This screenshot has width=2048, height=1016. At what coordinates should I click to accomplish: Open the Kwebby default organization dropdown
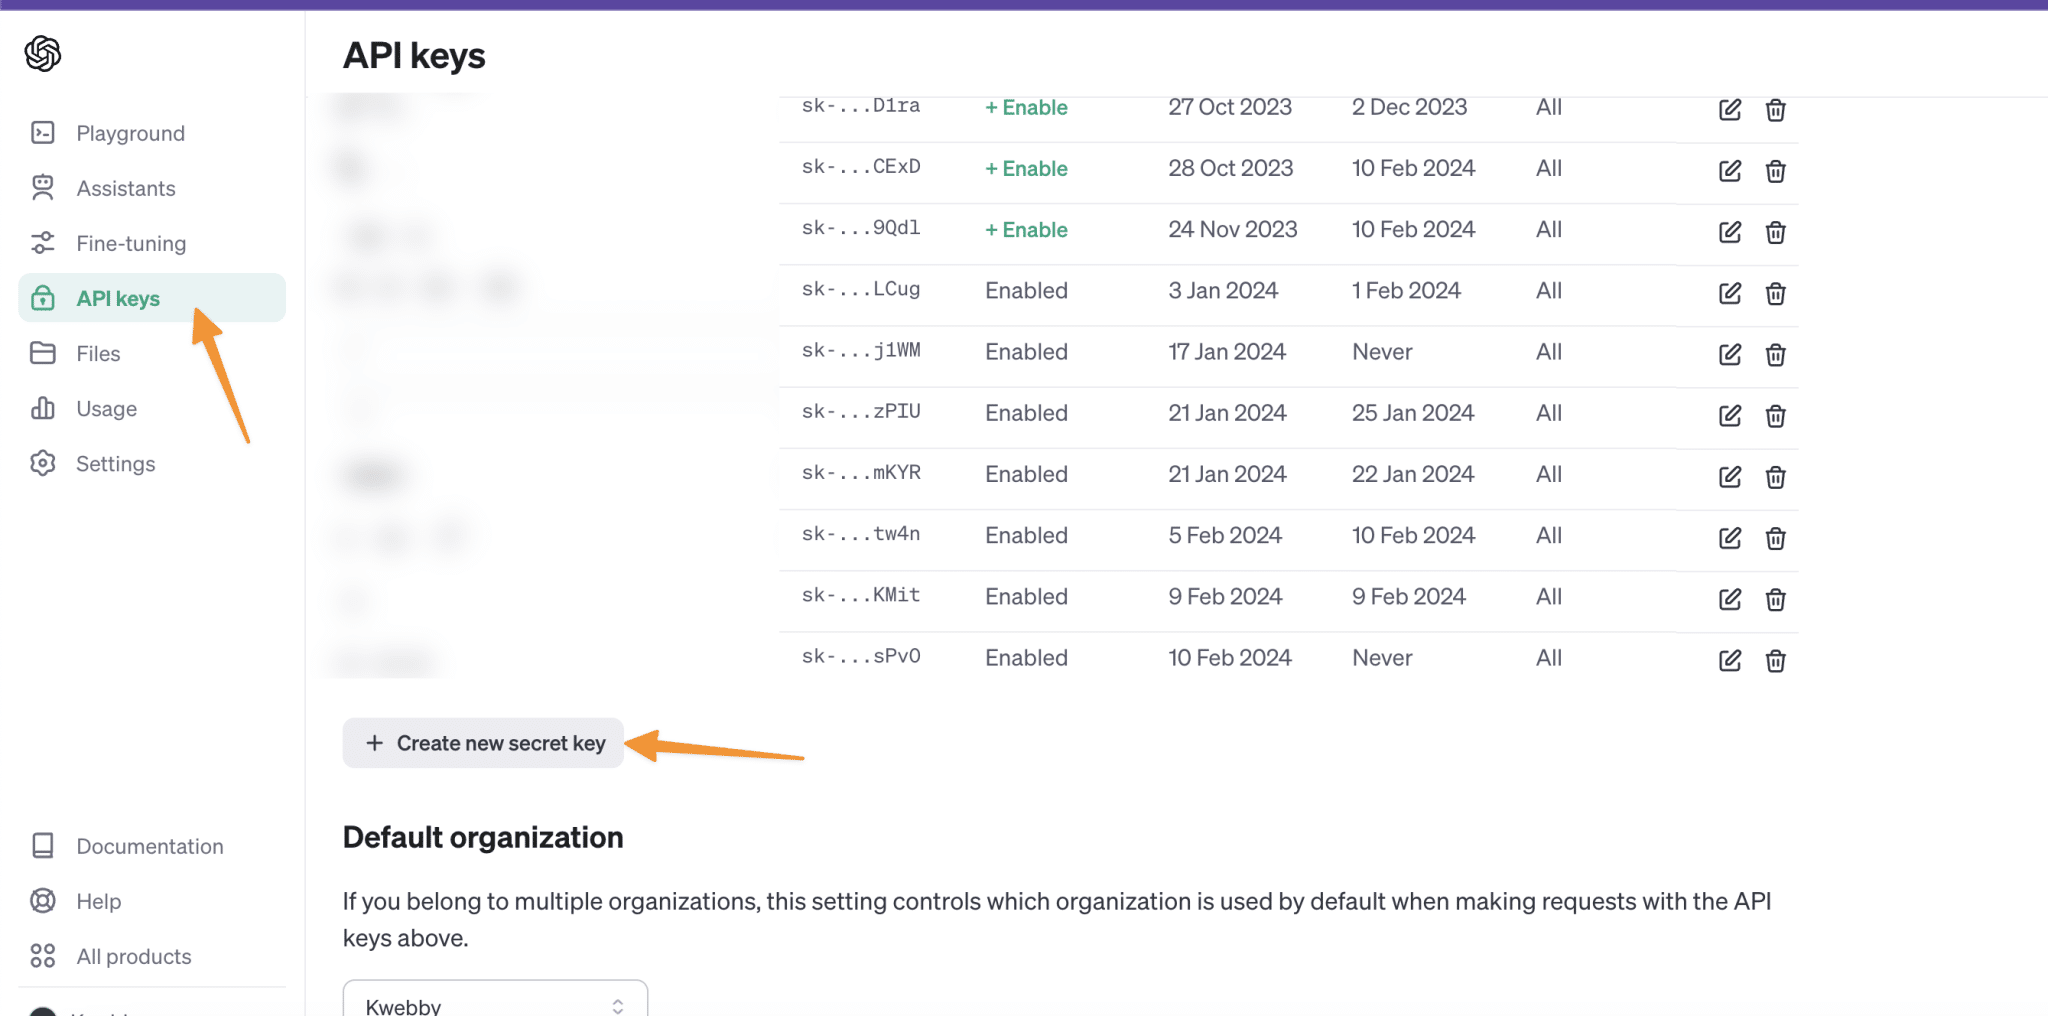pyautogui.click(x=495, y=1003)
